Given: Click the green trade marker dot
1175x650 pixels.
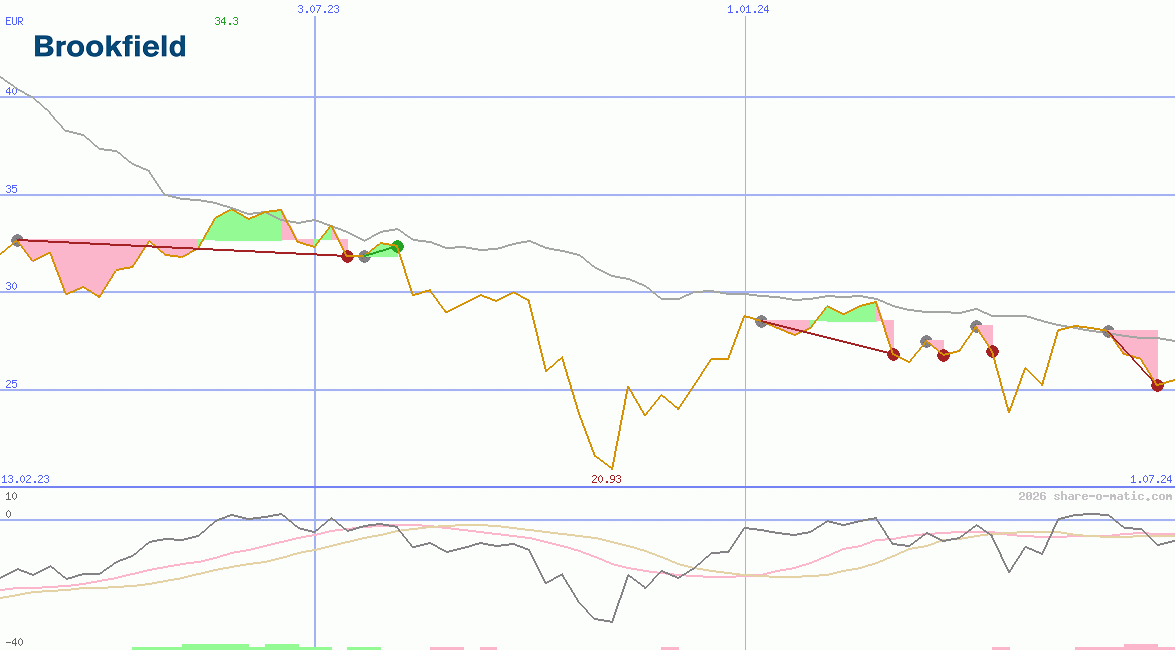Looking at the screenshot, I should (397, 246).
